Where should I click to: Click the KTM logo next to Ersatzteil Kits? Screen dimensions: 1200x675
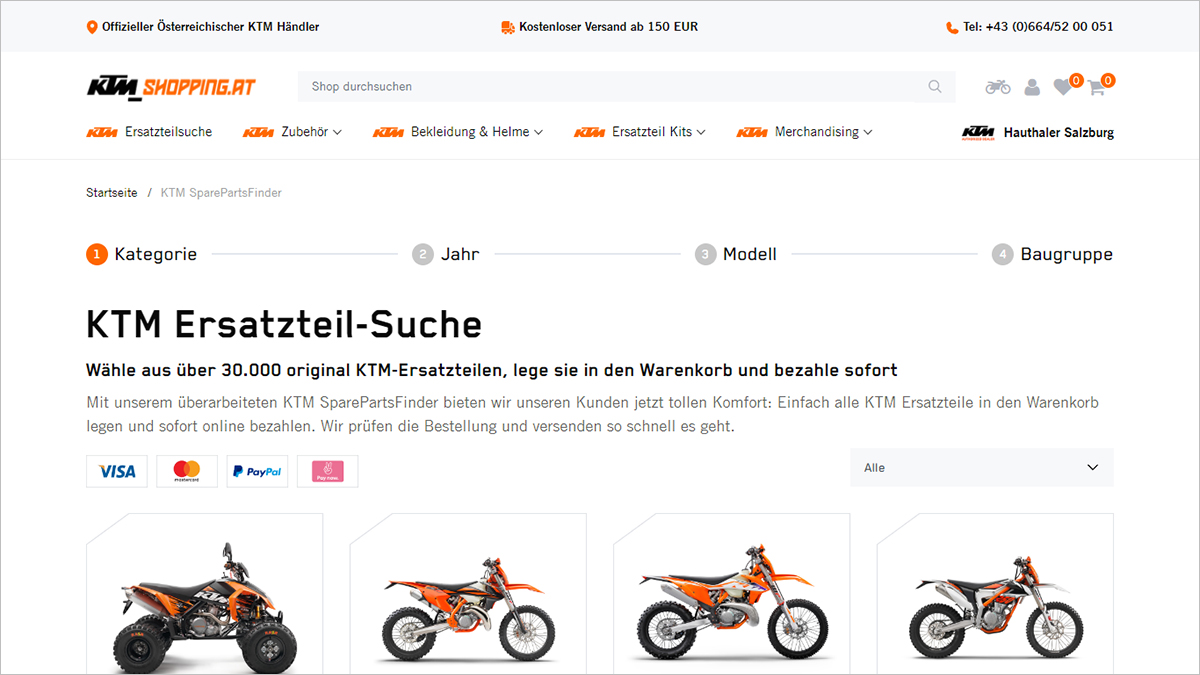coord(589,132)
